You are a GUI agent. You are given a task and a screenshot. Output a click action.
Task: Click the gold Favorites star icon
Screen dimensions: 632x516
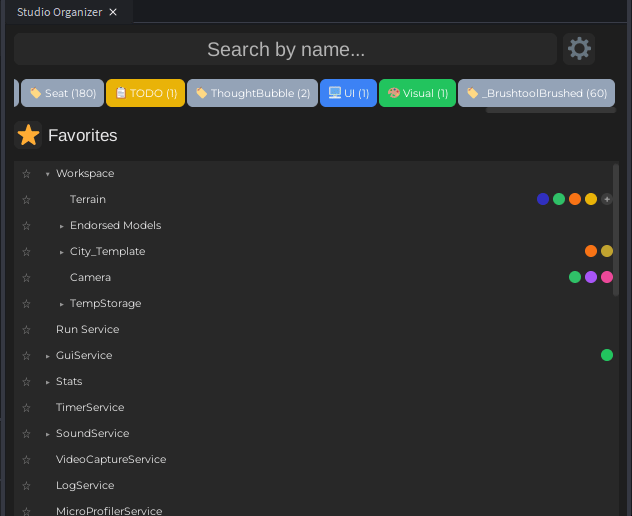click(x=28, y=135)
